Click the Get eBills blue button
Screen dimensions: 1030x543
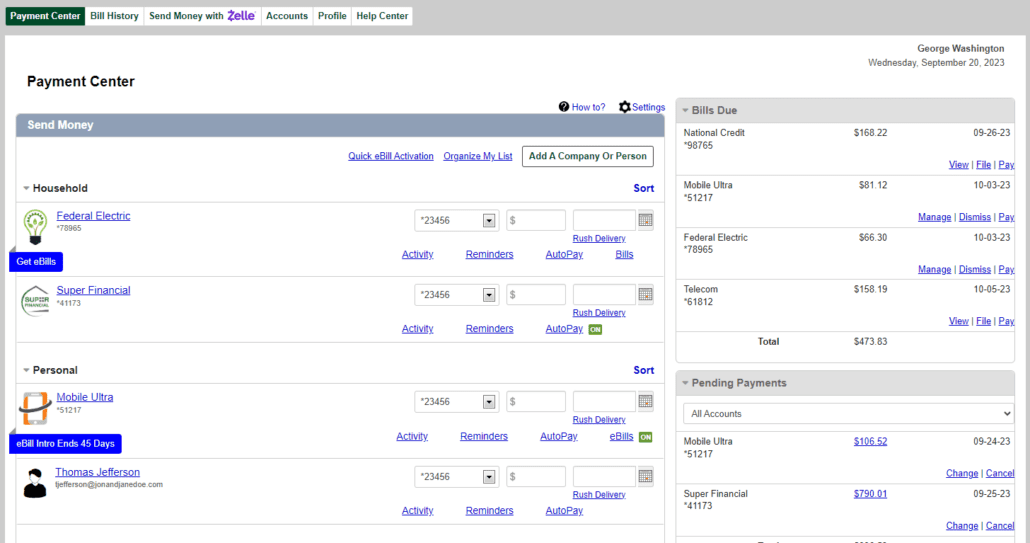pyautogui.click(x=36, y=262)
